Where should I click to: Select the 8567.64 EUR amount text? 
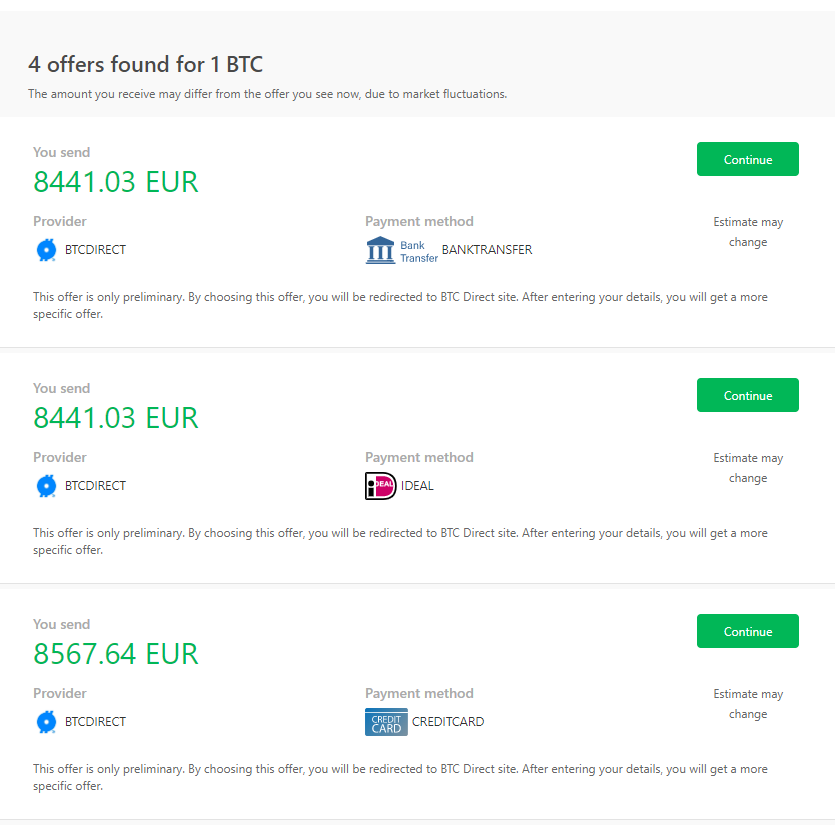[115, 653]
